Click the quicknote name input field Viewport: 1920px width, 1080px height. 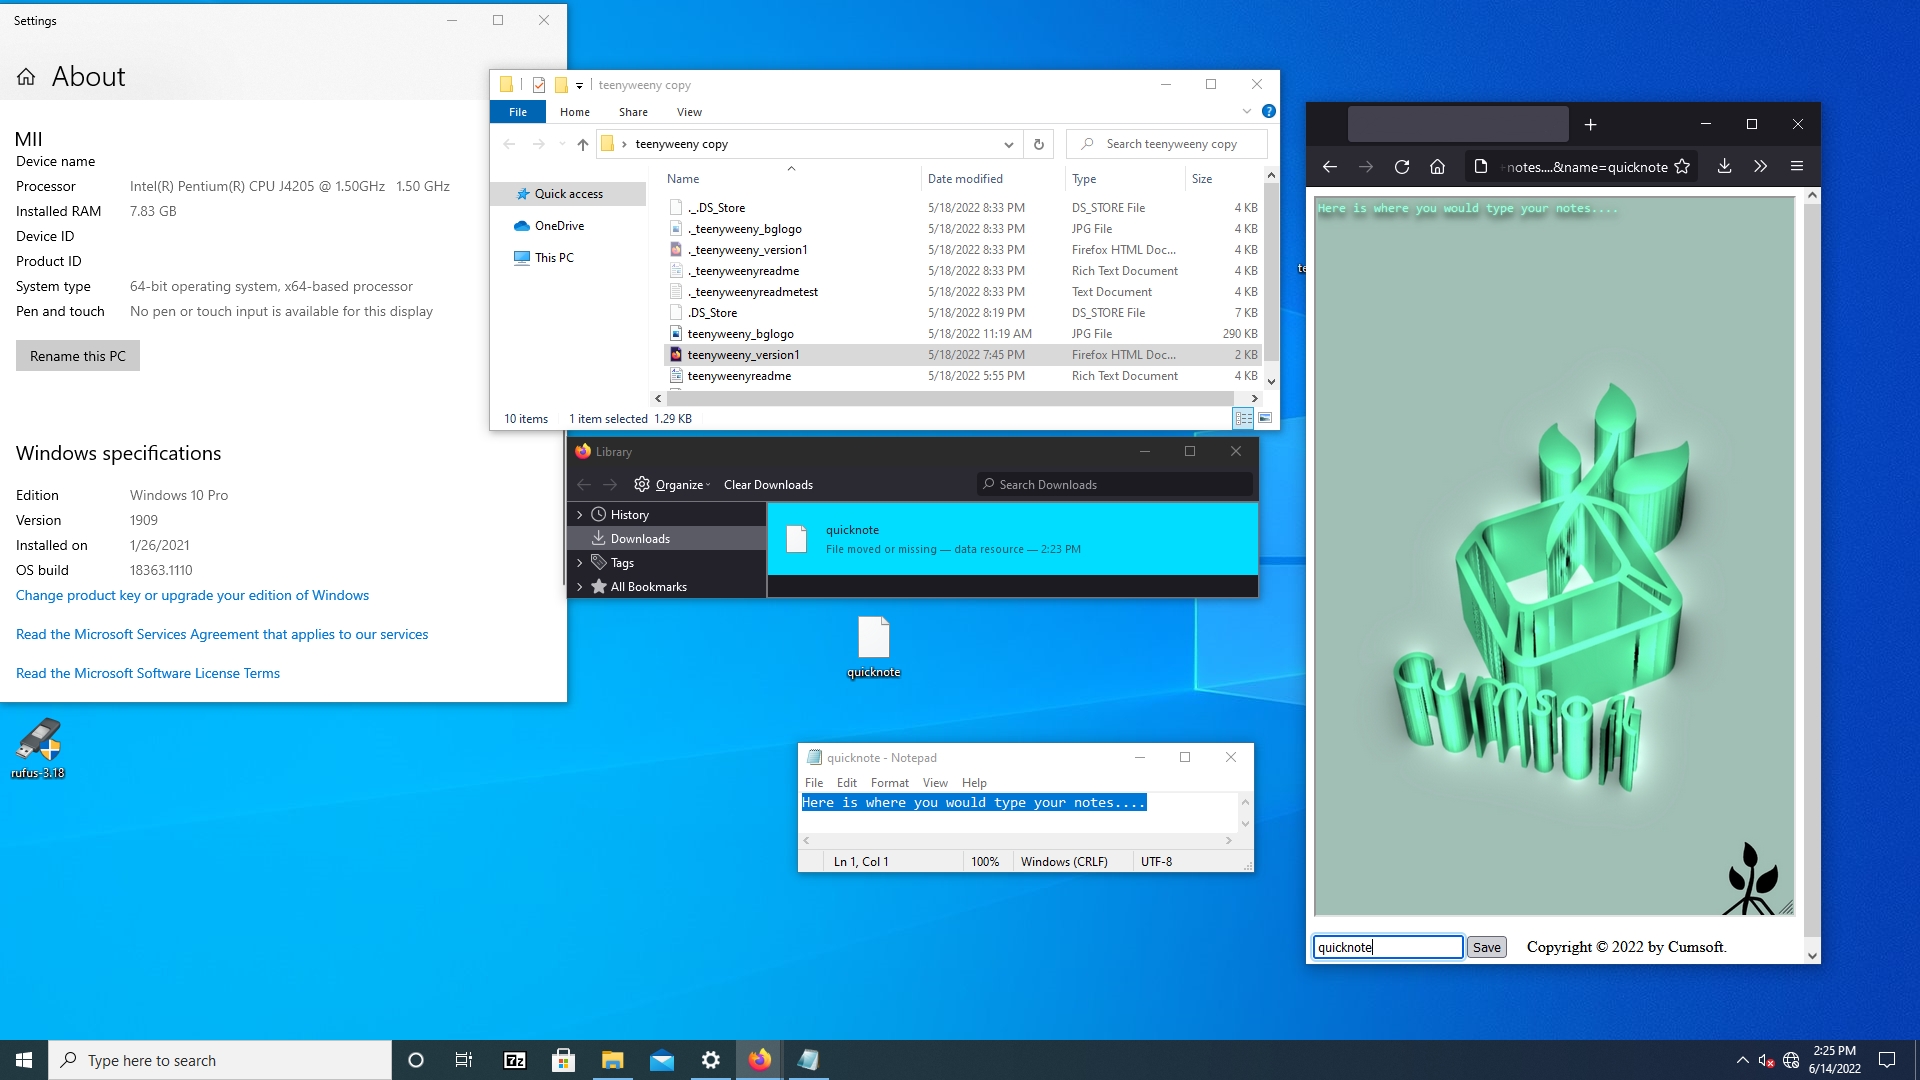tap(1387, 947)
